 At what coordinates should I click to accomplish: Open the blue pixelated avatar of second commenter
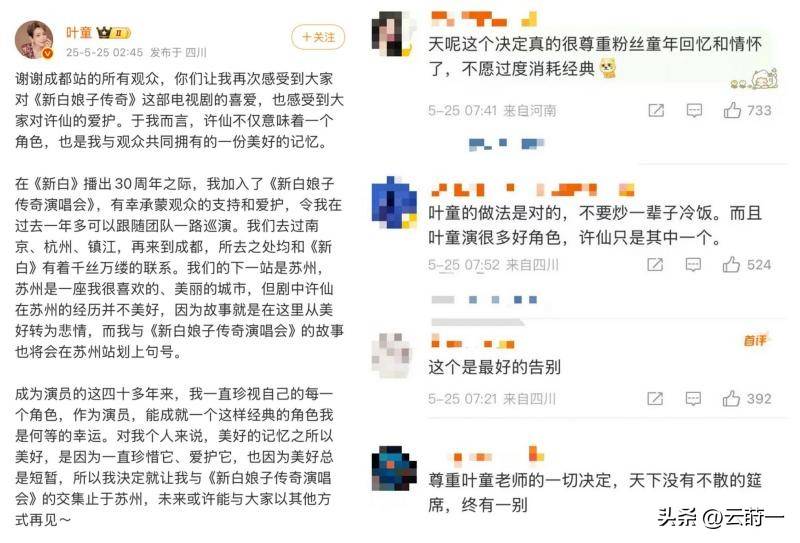point(394,202)
